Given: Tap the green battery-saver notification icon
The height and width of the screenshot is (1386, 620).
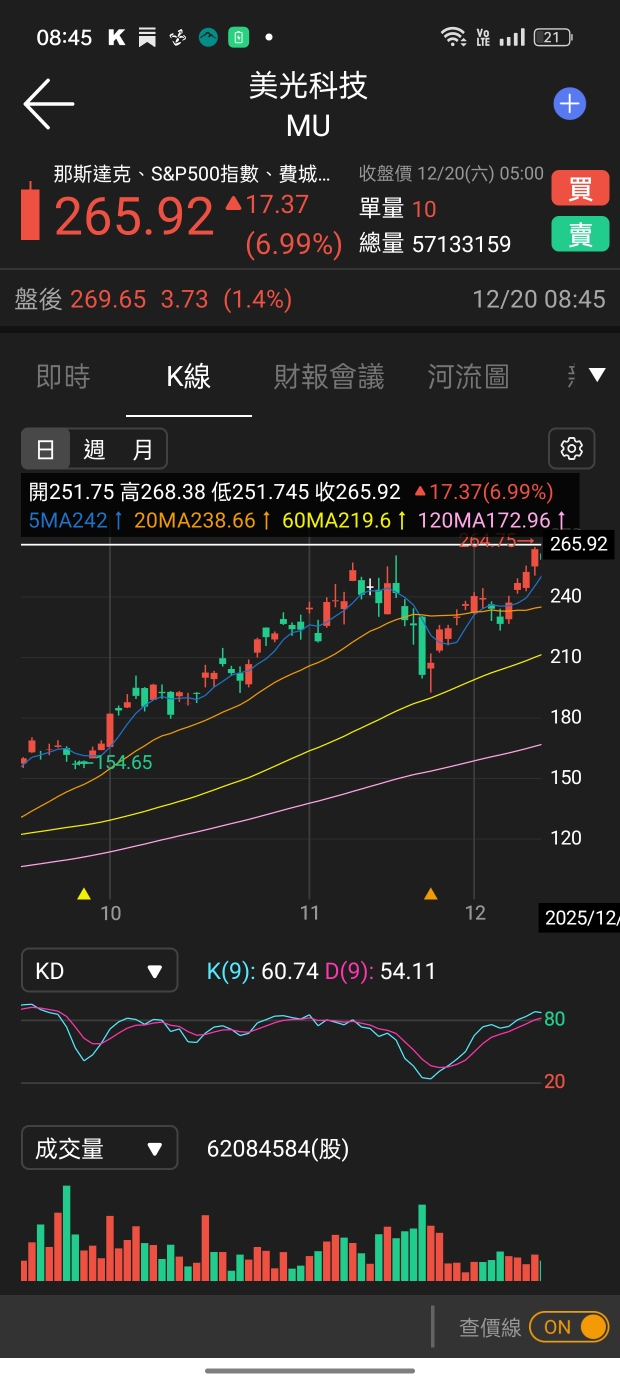Looking at the screenshot, I should pos(238,37).
